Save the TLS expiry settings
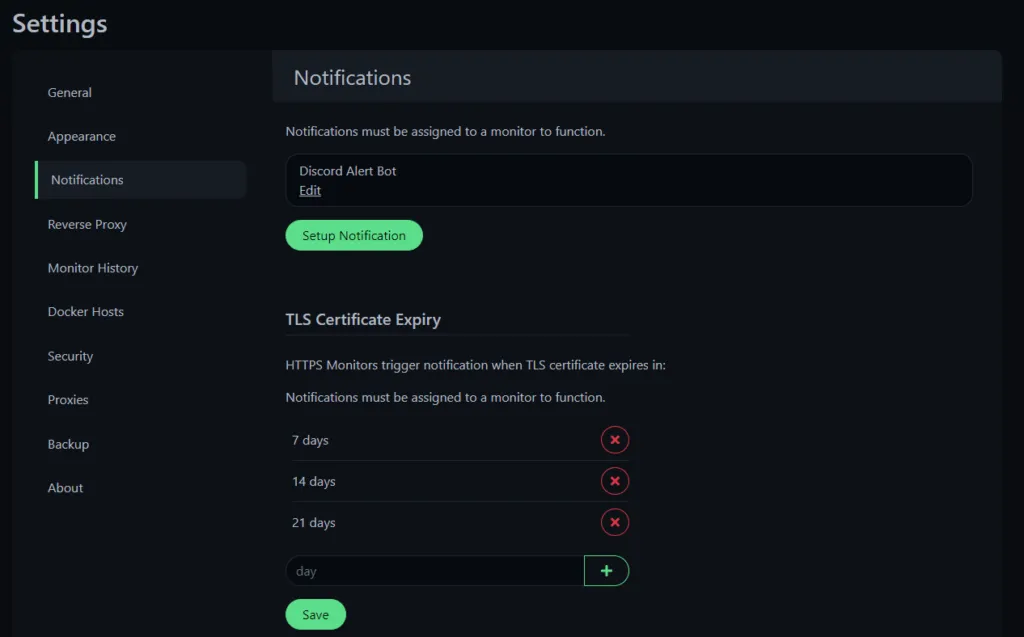The width and height of the screenshot is (1024, 637). (x=315, y=615)
